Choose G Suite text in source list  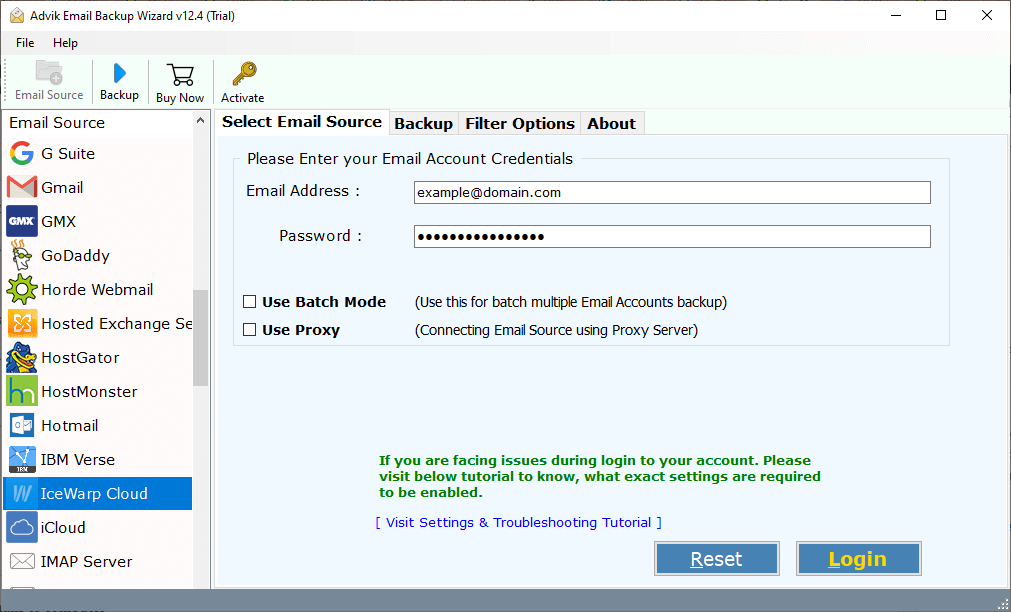68,153
